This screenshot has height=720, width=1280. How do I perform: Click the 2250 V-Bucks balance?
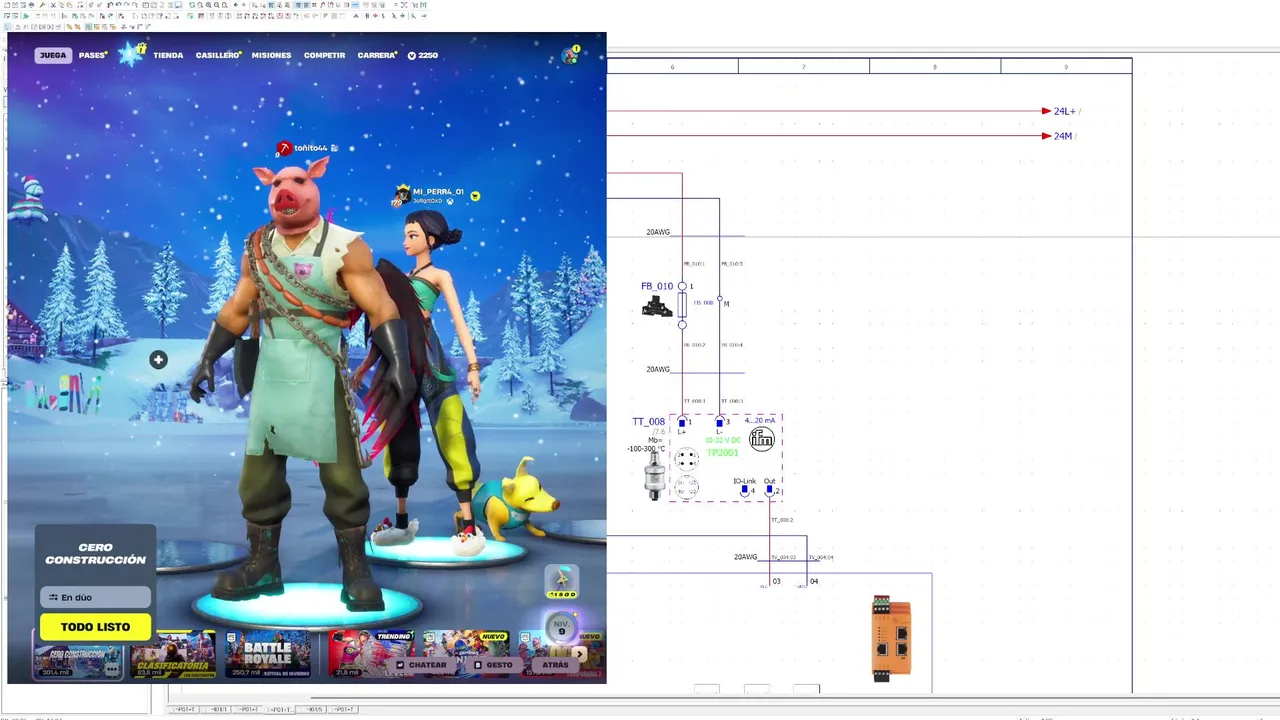click(x=423, y=55)
